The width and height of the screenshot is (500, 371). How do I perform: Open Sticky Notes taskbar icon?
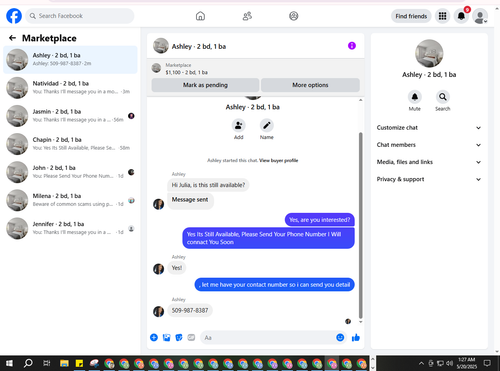click(x=79, y=363)
